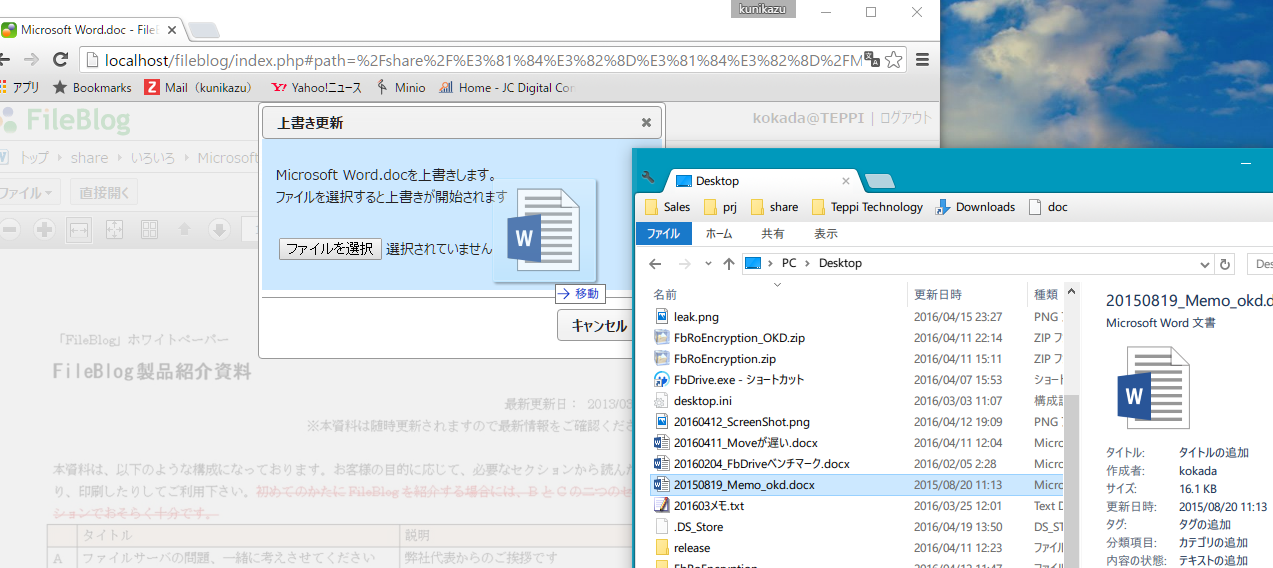Open the Downloads bookmark in Explorer
Viewport: 1273px width, 568px height.
pos(975,207)
